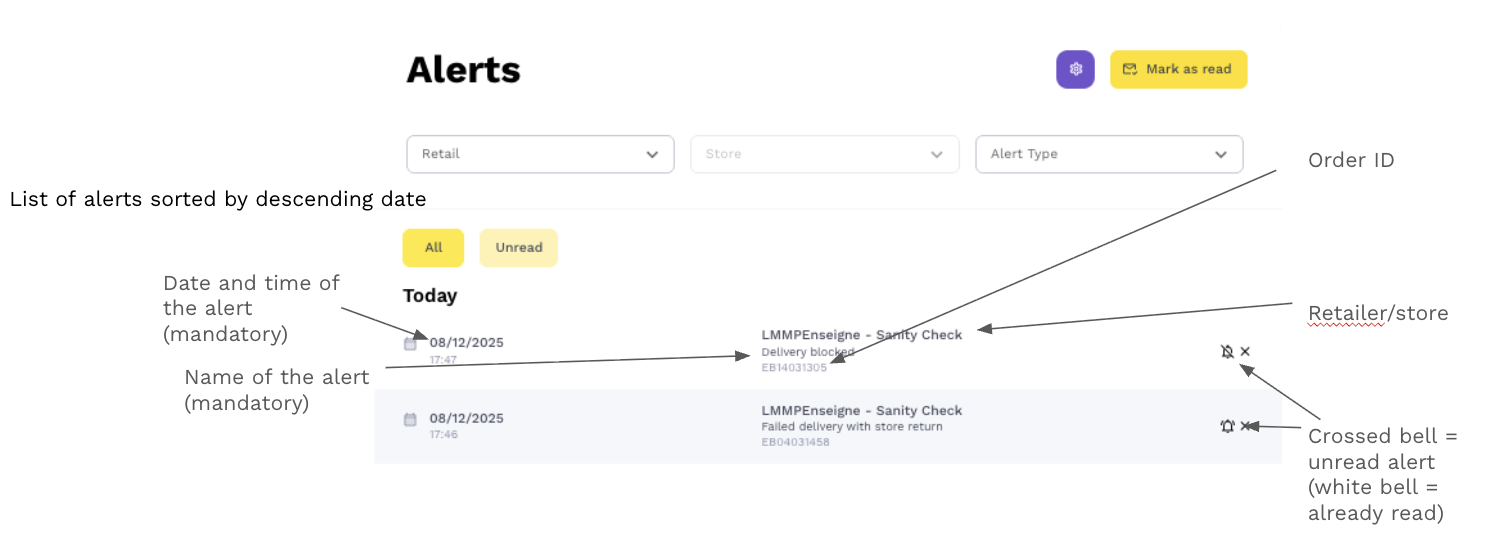Select the Failed delivery with store return row
The height and width of the screenshot is (546, 1488).
point(851,427)
